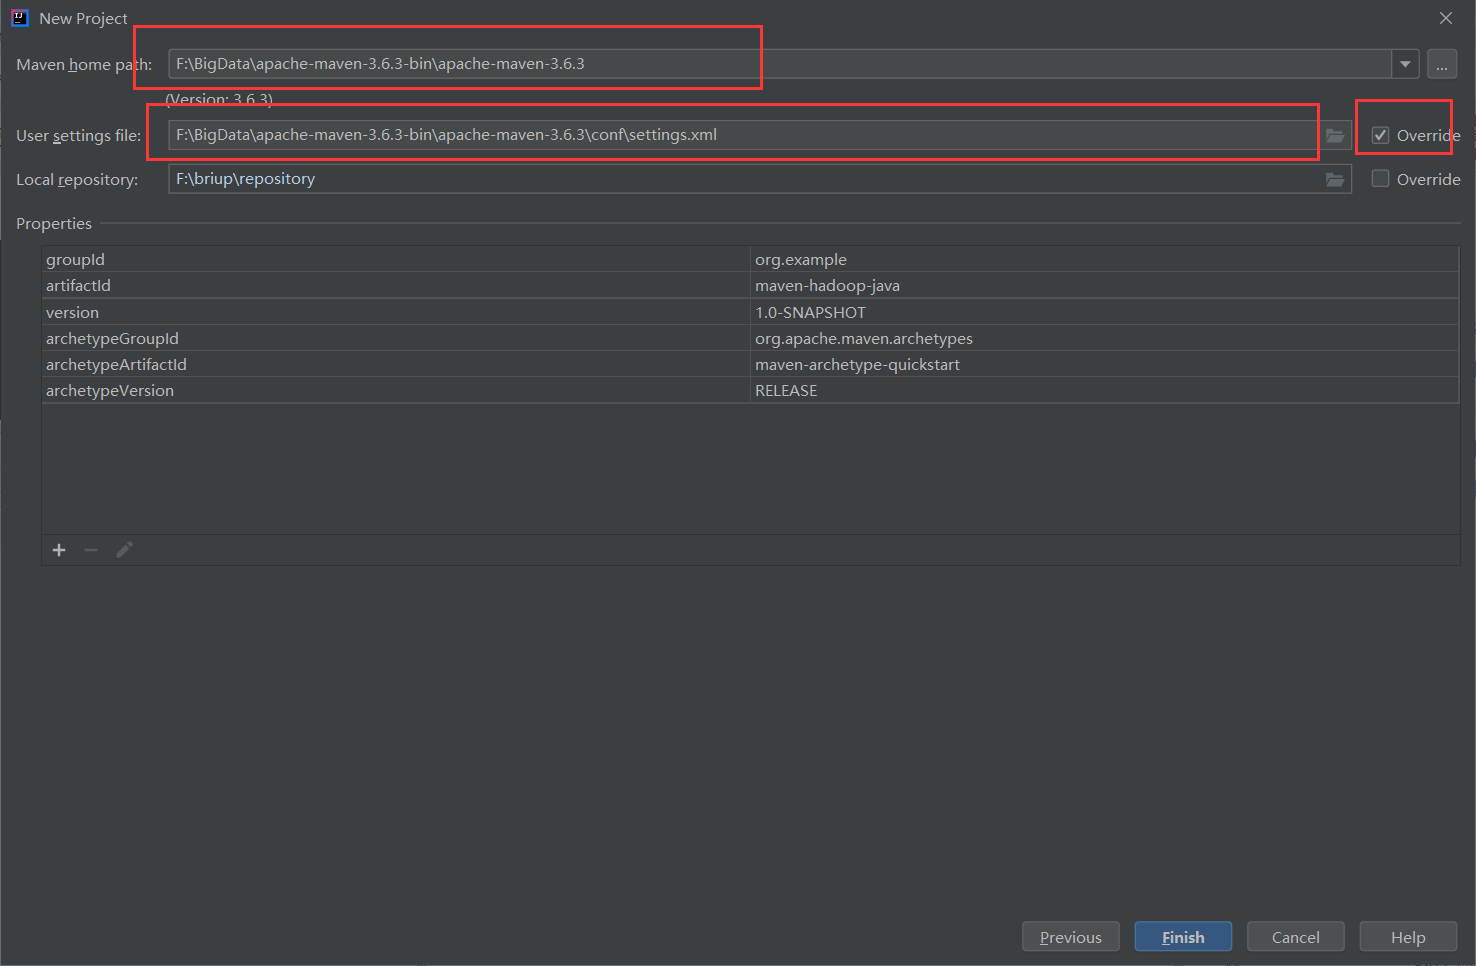The image size is (1476, 966).
Task: Open Help for this dialog
Action: 1408,936
